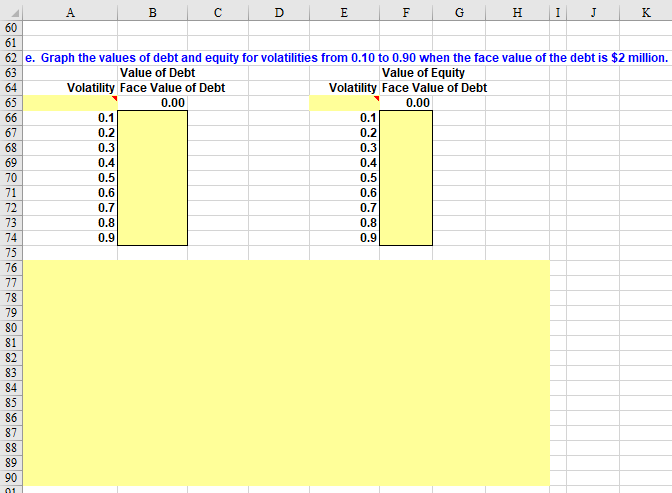Select column G header
The image size is (672, 493).
459,13
